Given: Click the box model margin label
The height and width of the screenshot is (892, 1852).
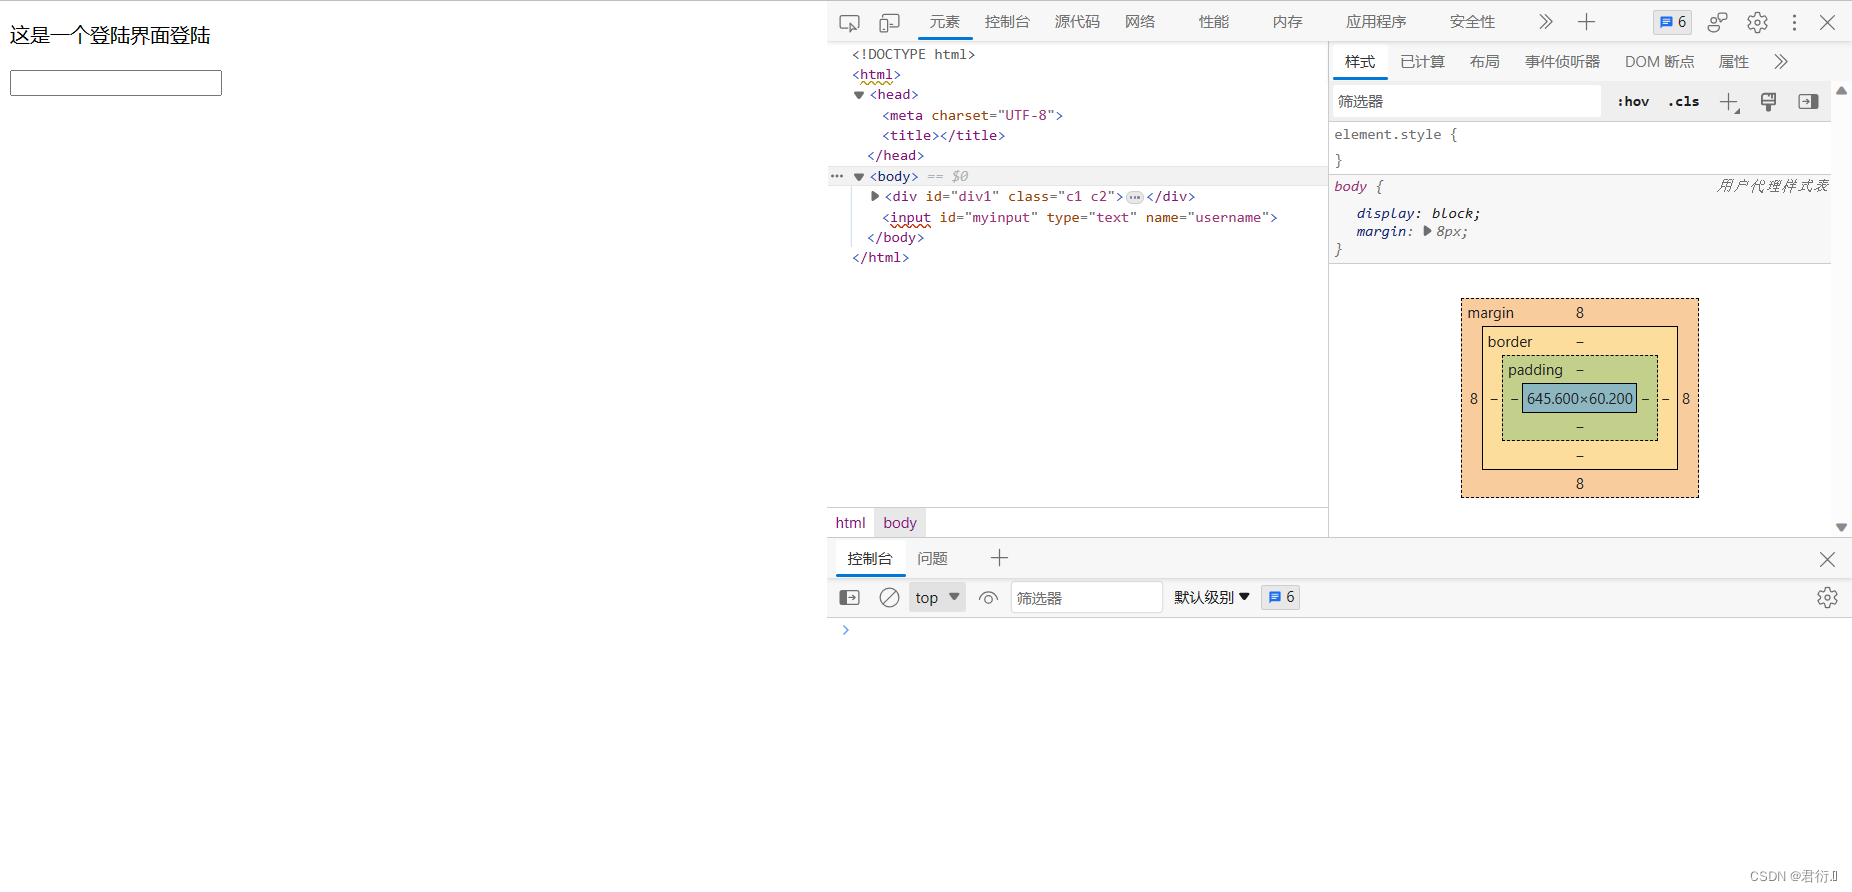Looking at the screenshot, I should [1491, 313].
